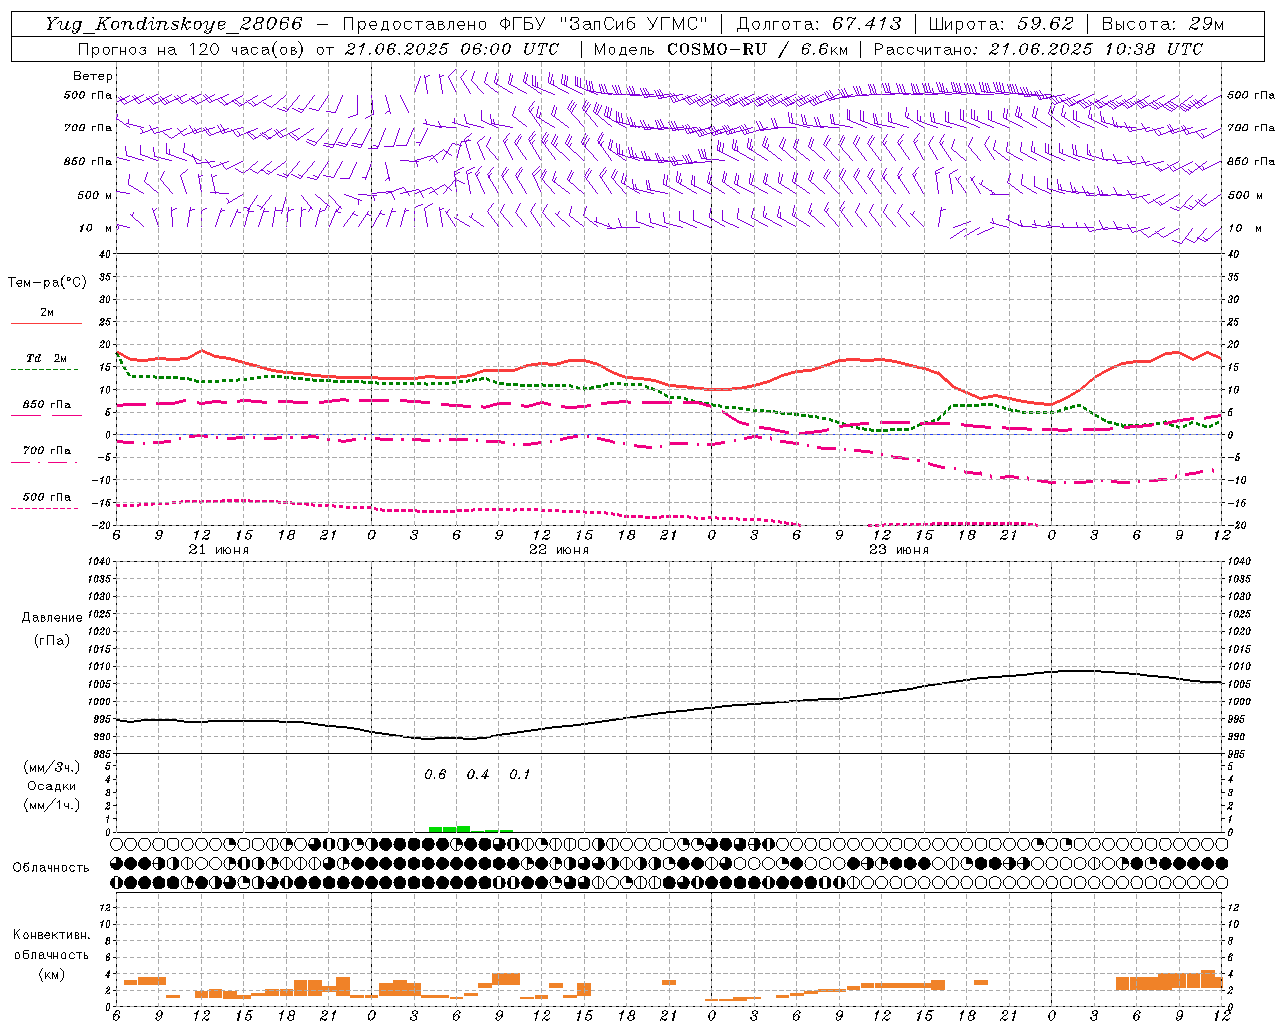Click the 21 июня date label
Image resolution: width=1280 pixels, height=1024 pixels.
click(x=219, y=550)
